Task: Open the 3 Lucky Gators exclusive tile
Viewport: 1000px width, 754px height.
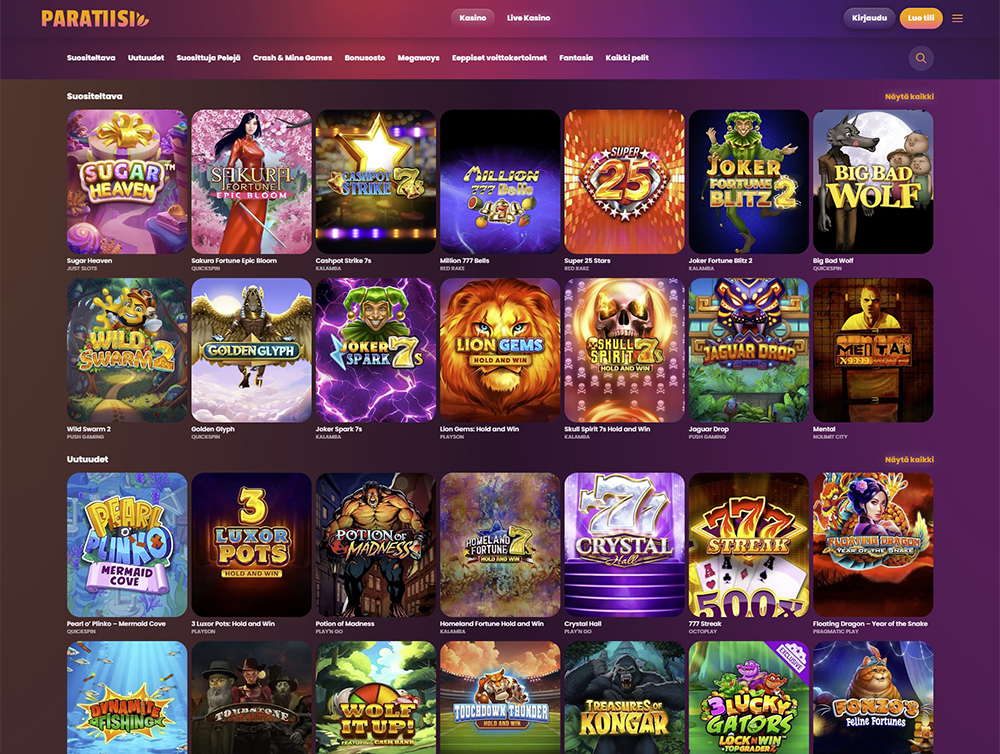Action: click(749, 698)
